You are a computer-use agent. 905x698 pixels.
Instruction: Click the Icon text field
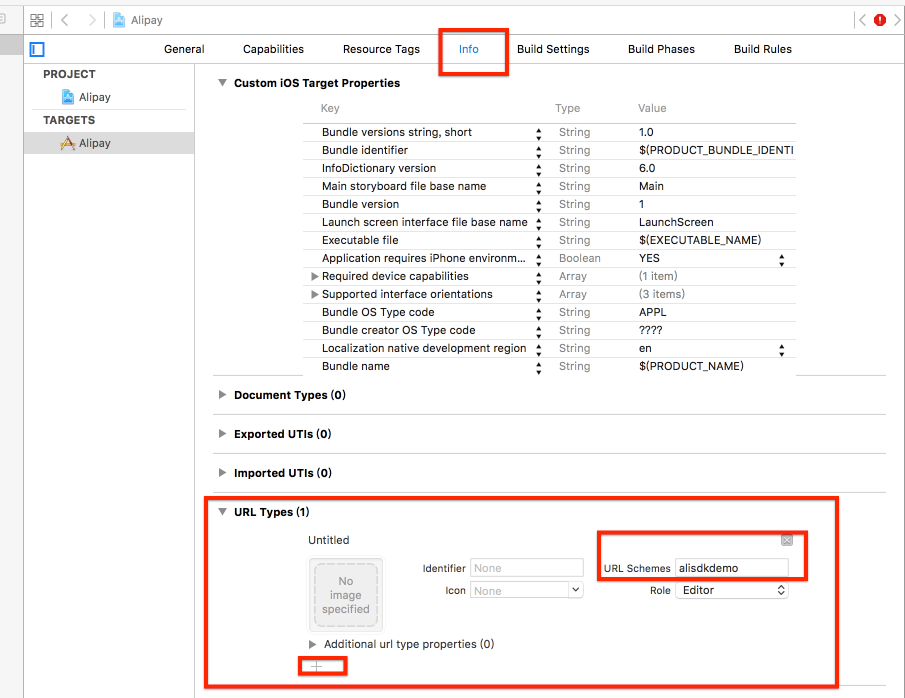pos(519,590)
